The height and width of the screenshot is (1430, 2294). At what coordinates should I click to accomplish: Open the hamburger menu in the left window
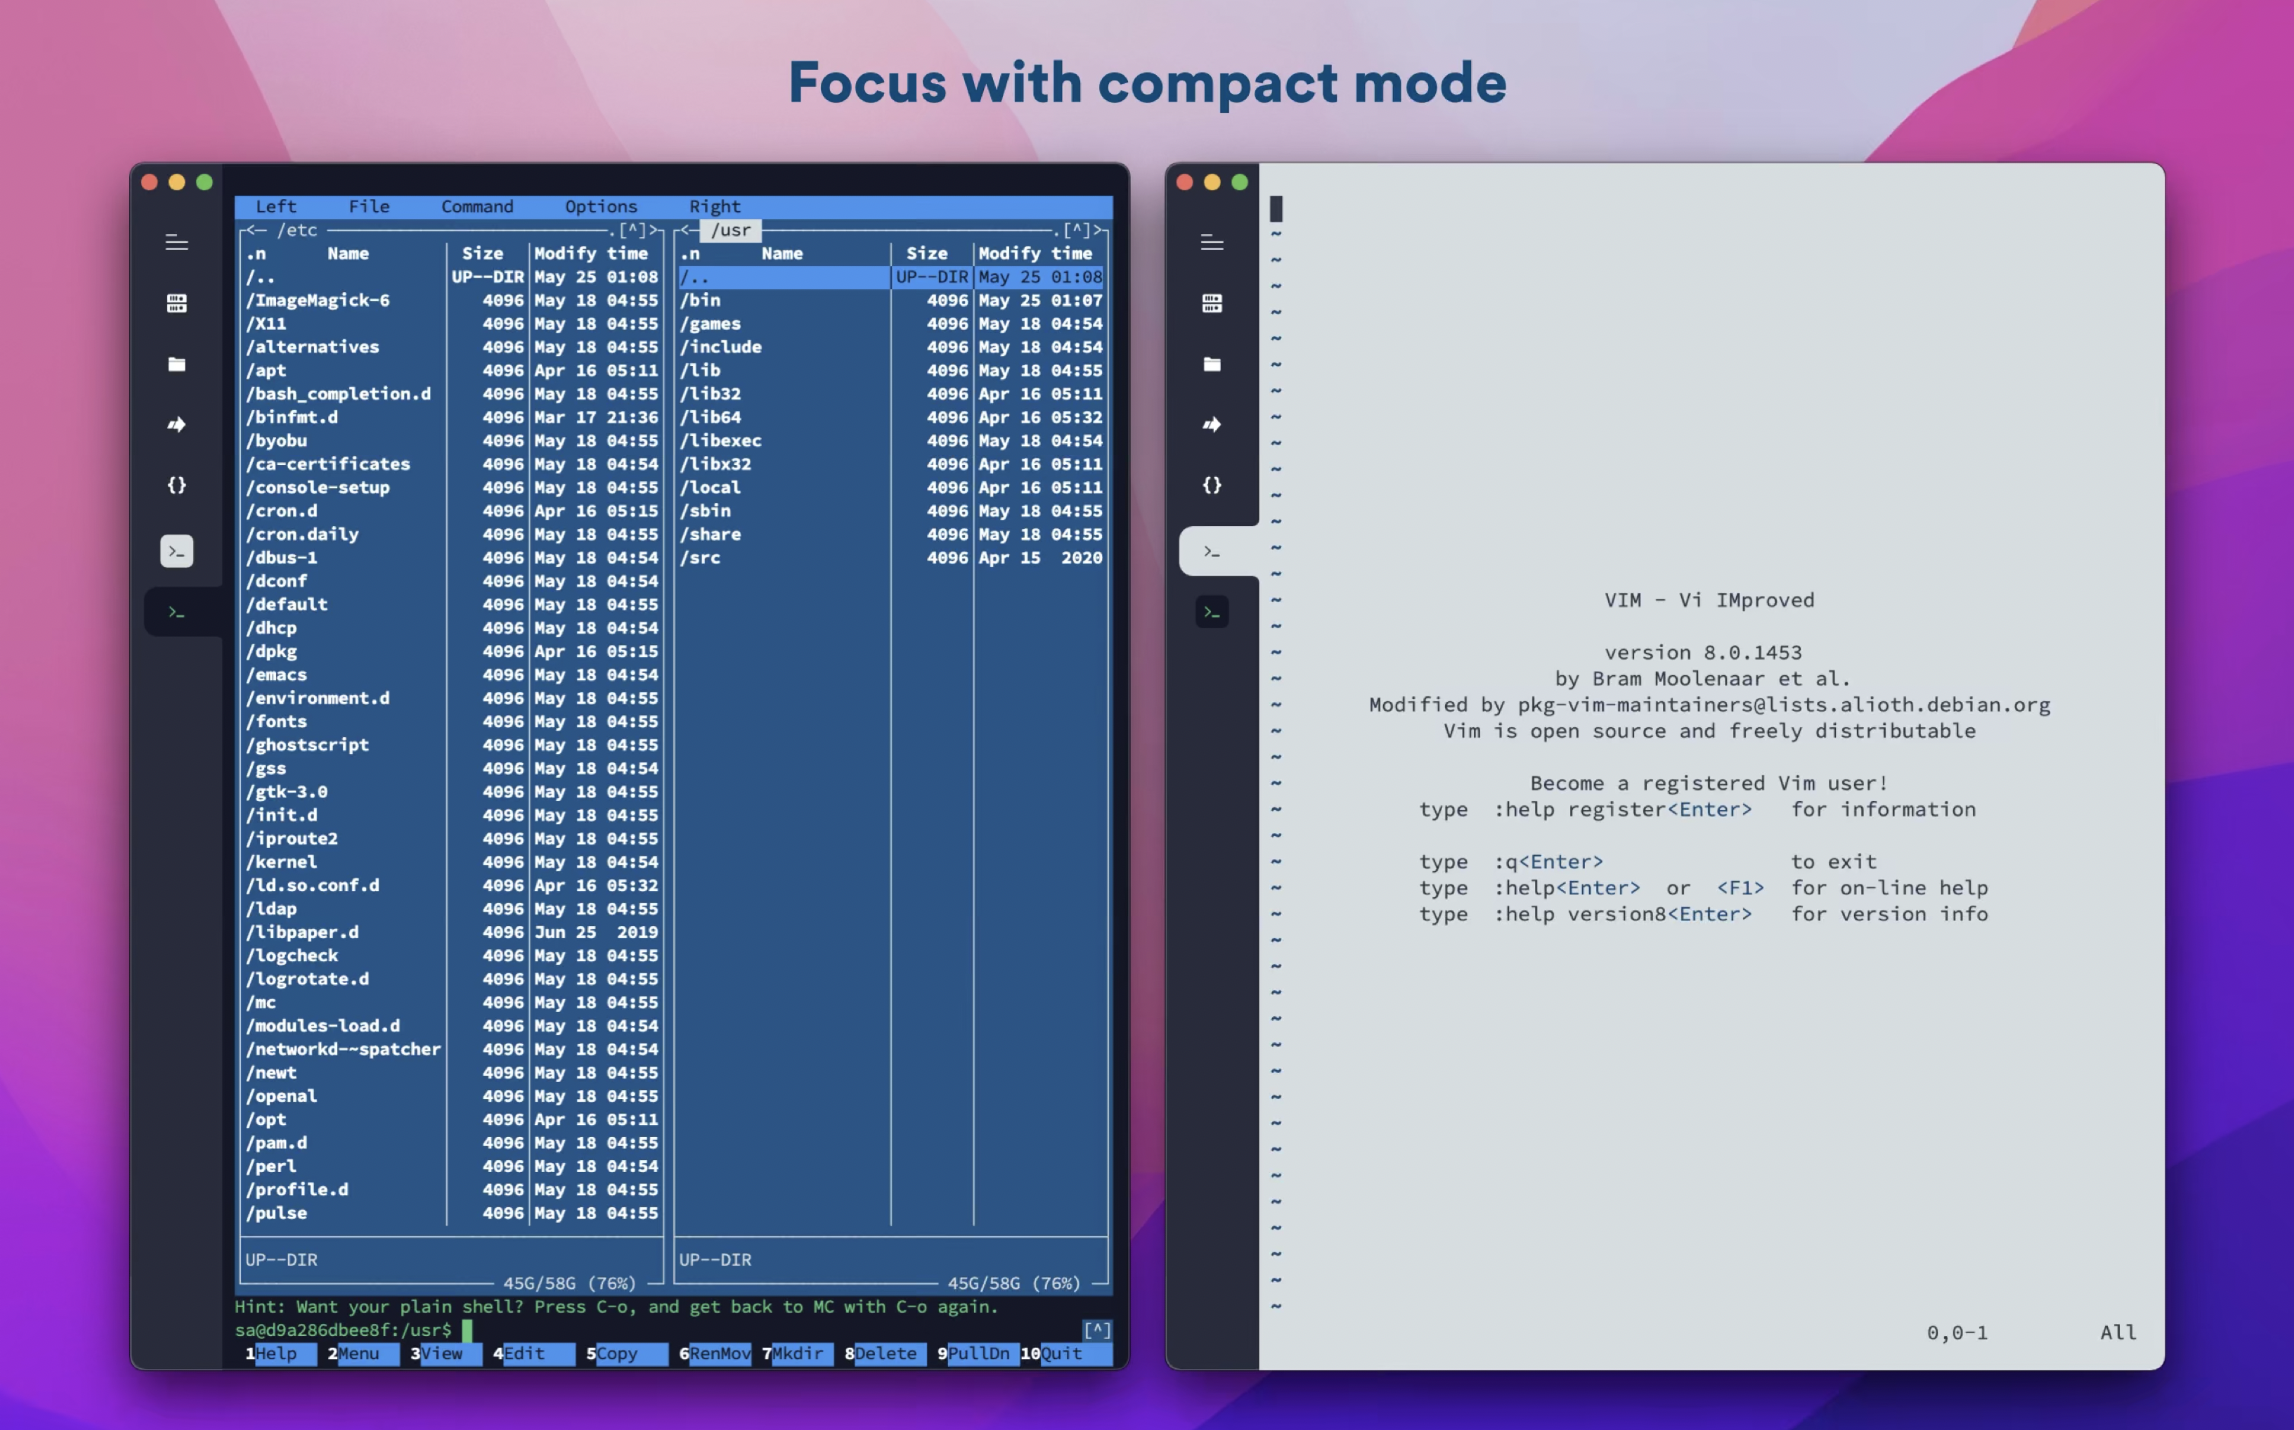coord(176,242)
